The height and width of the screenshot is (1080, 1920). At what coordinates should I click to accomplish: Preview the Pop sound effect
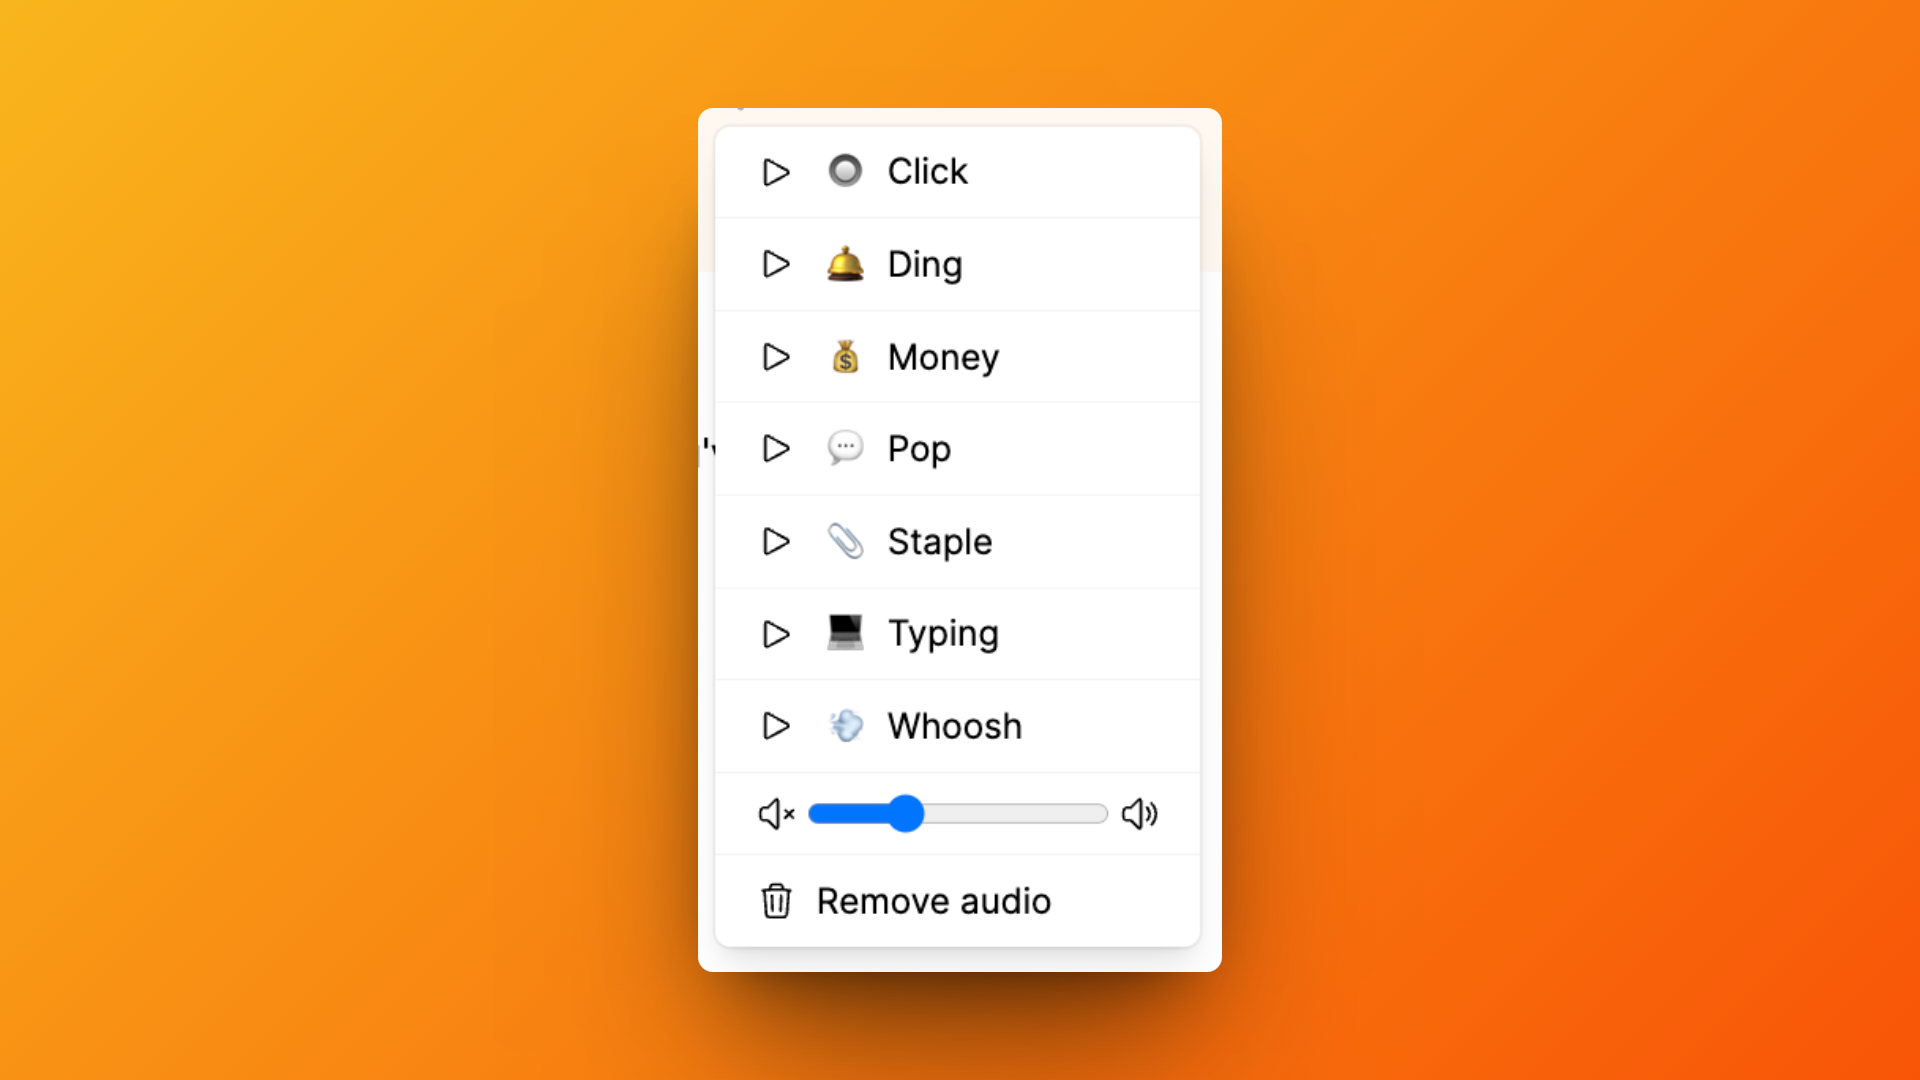(x=776, y=448)
